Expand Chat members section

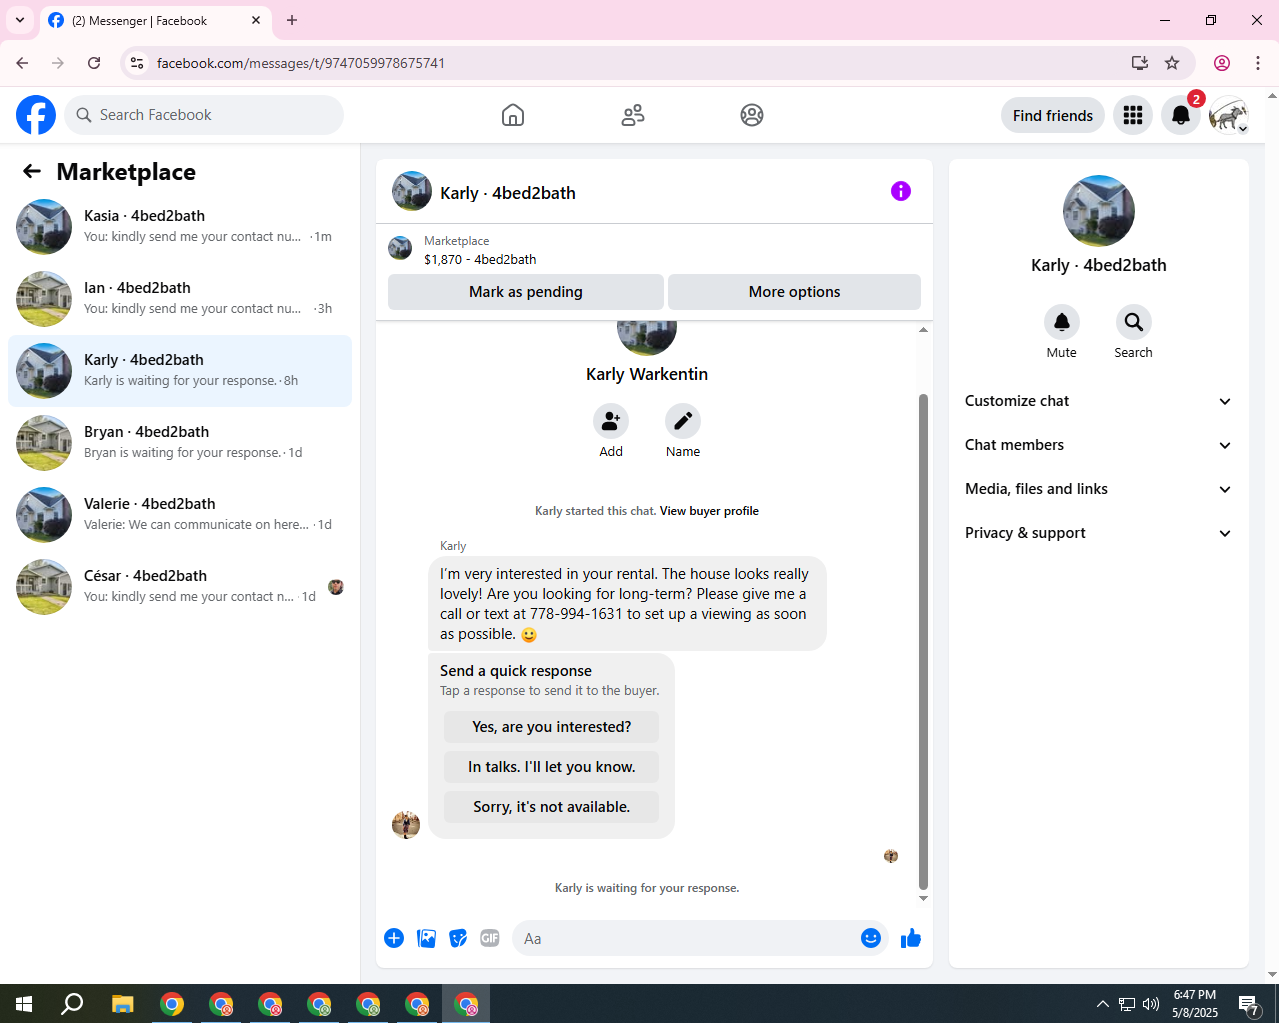click(1099, 445)
